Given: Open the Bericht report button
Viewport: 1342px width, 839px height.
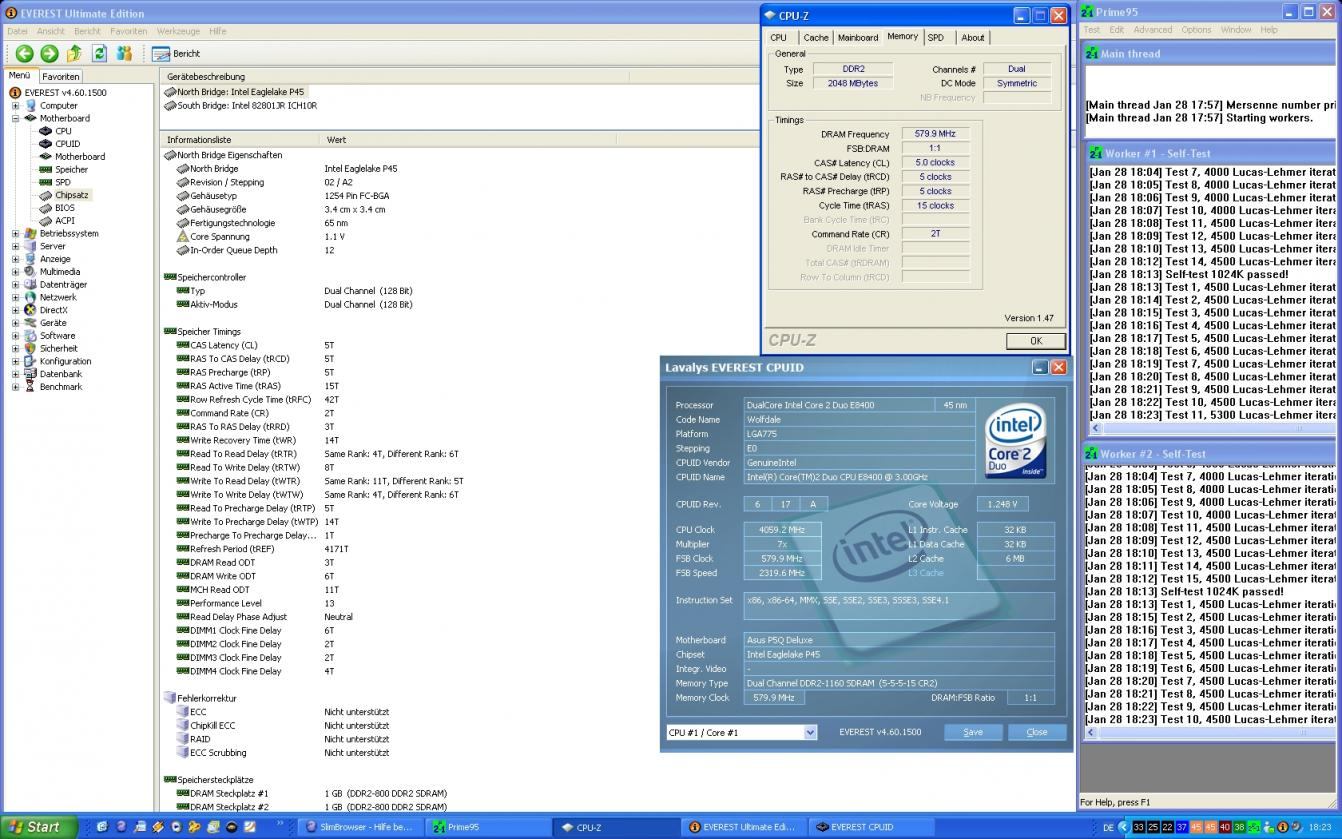Looking at the screenshot, I should click(x=176, y=53).
